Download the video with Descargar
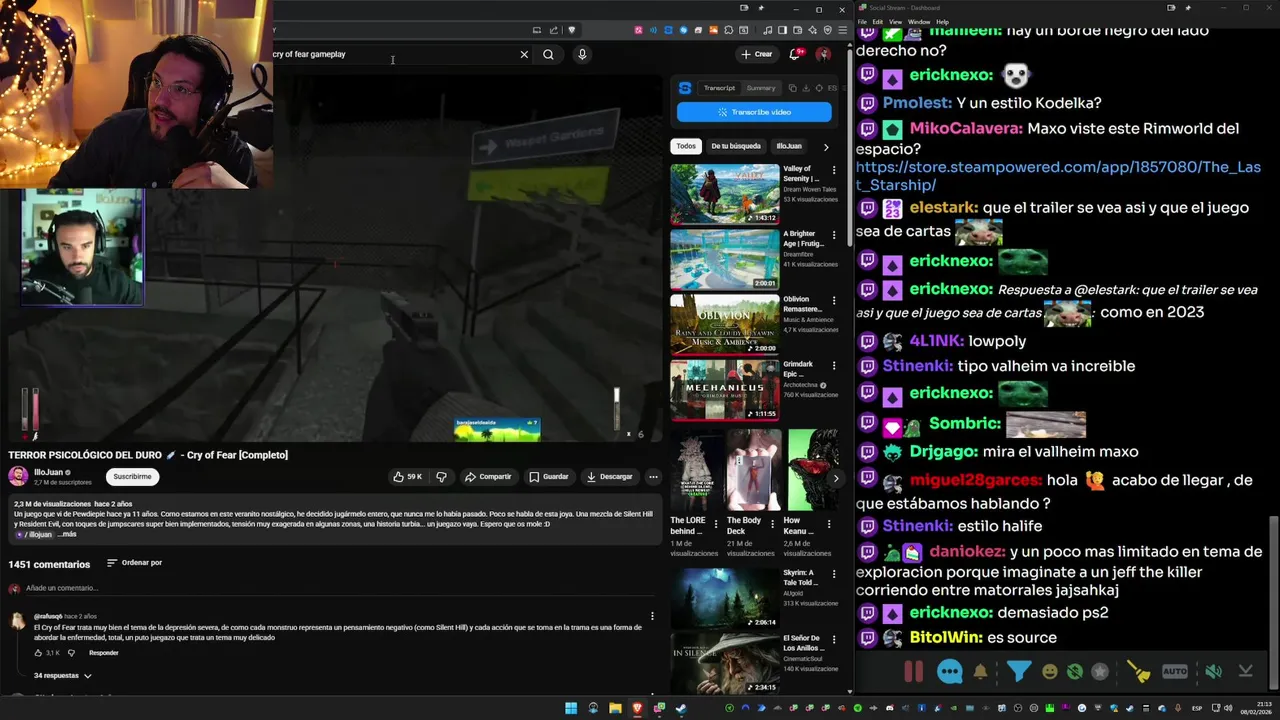This screenshot has width=1280, height=720. [x=610, y=477]
